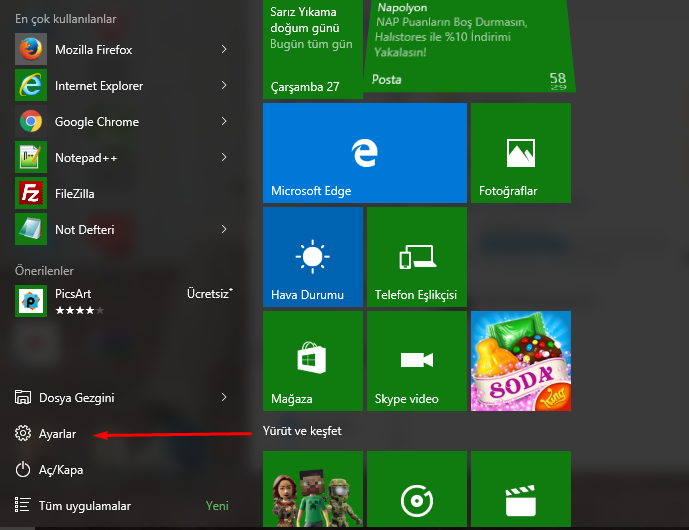Select the FileZilla label
This screenshot has height=530, width=689.
click(x=75, y=194)
